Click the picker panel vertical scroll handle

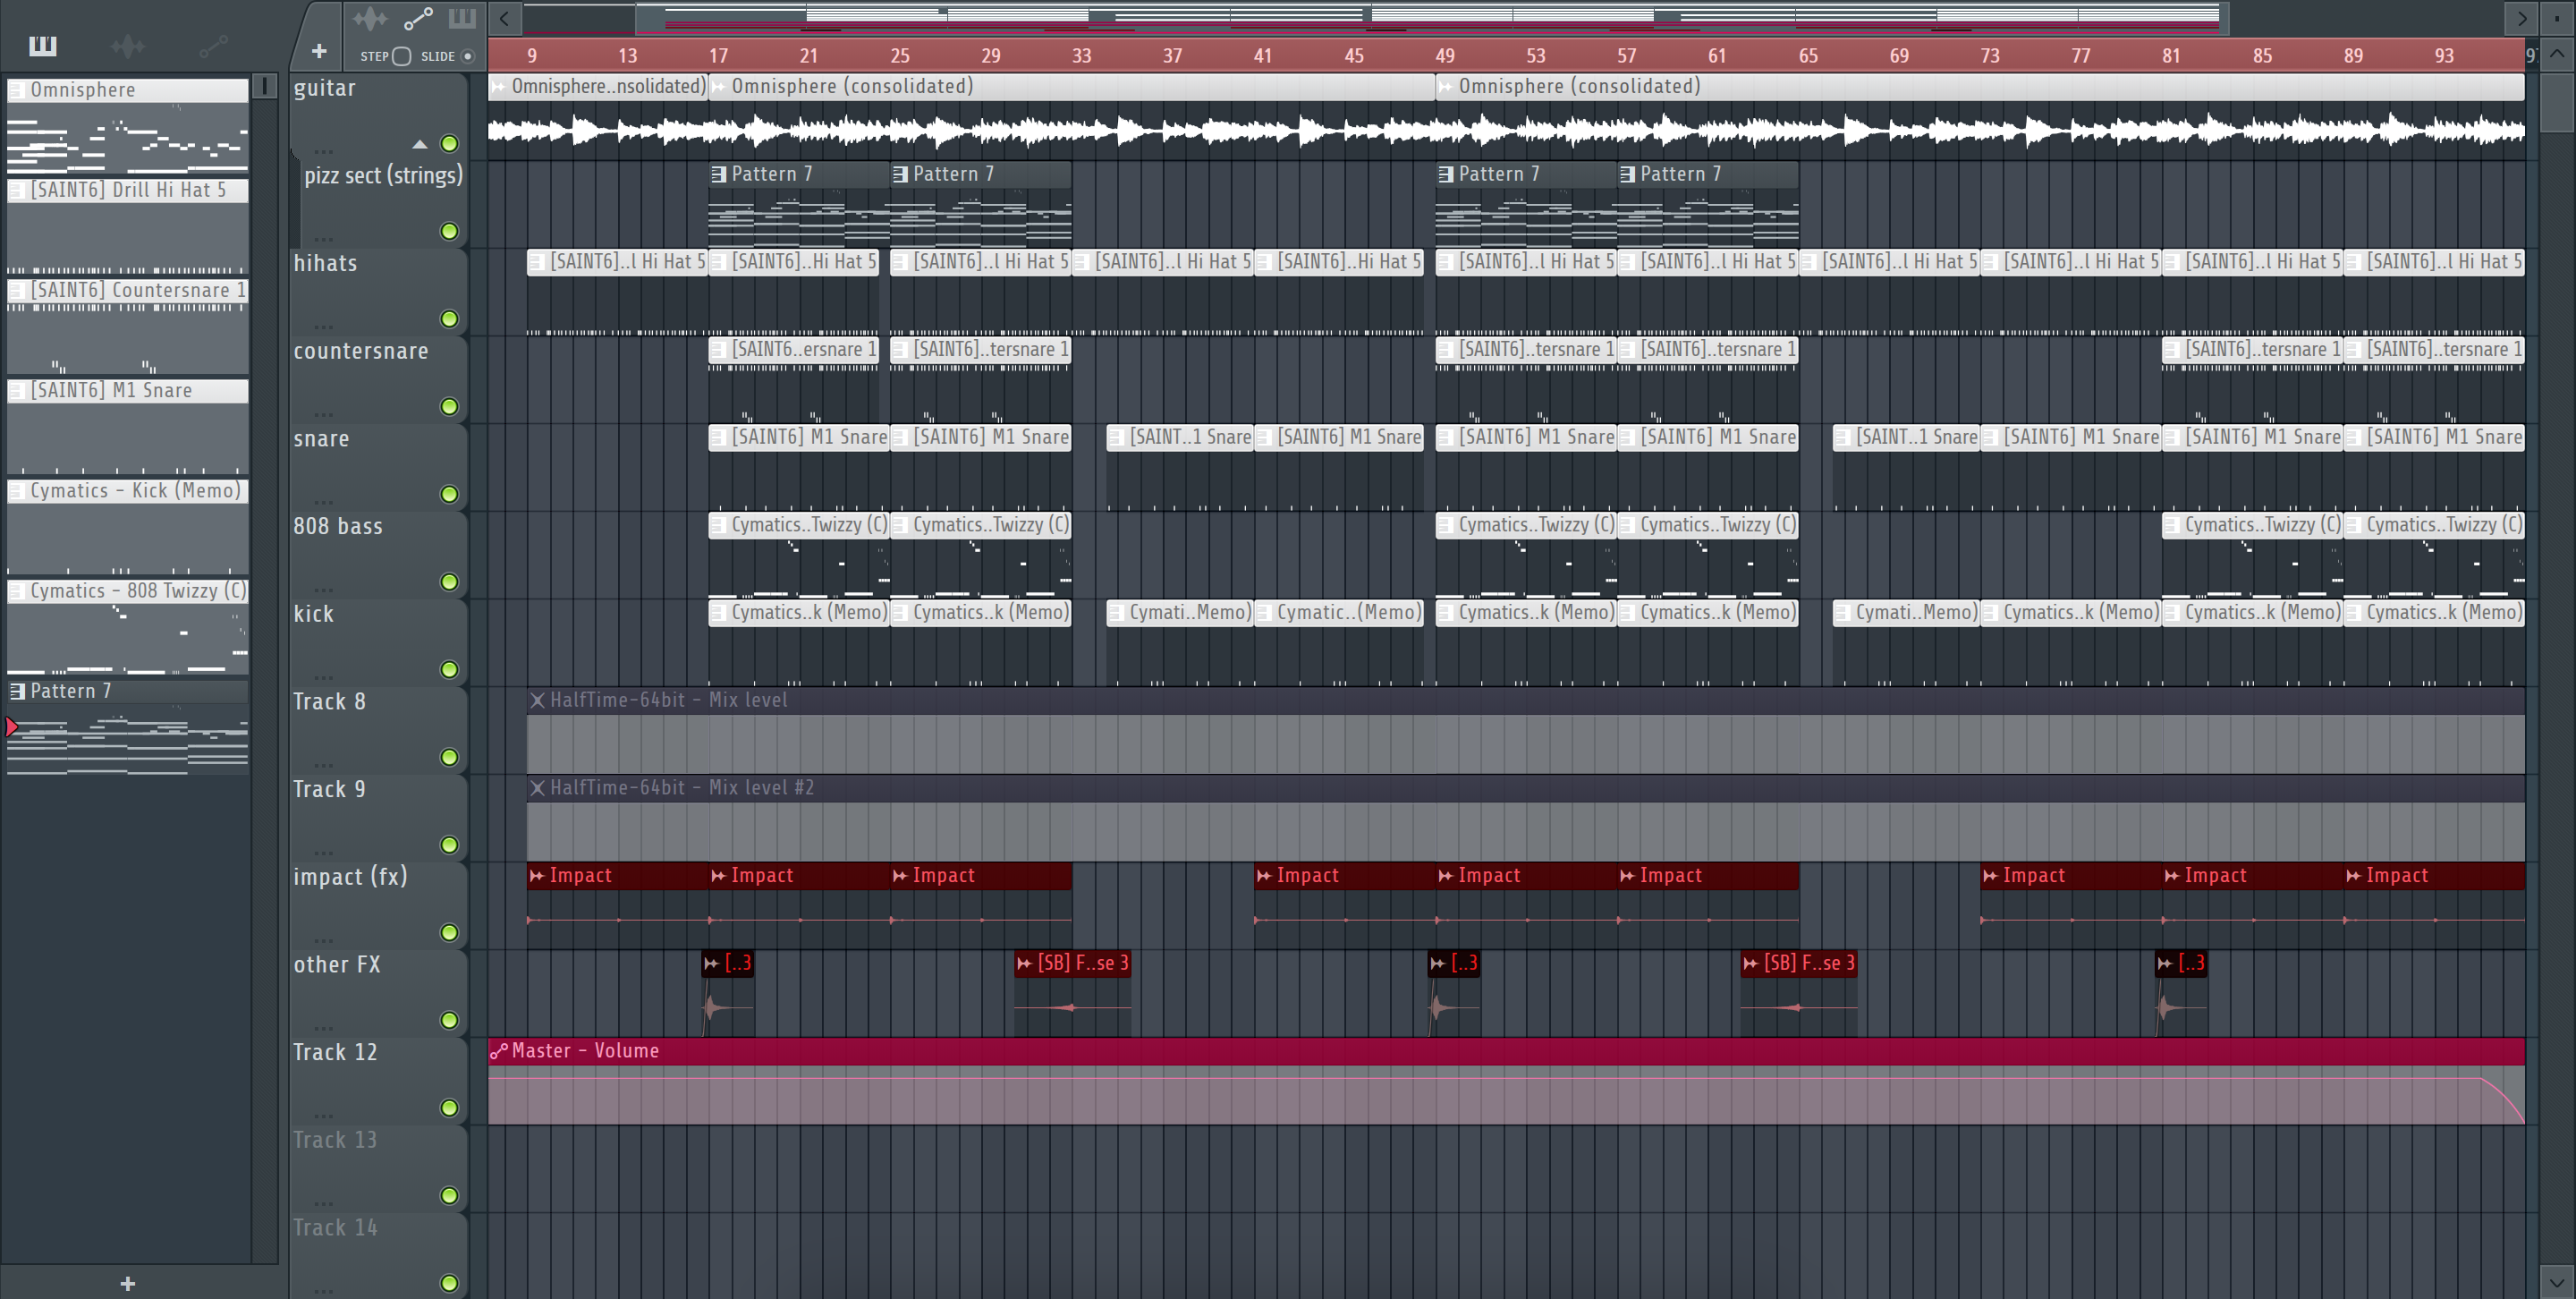tap(264, 86)
